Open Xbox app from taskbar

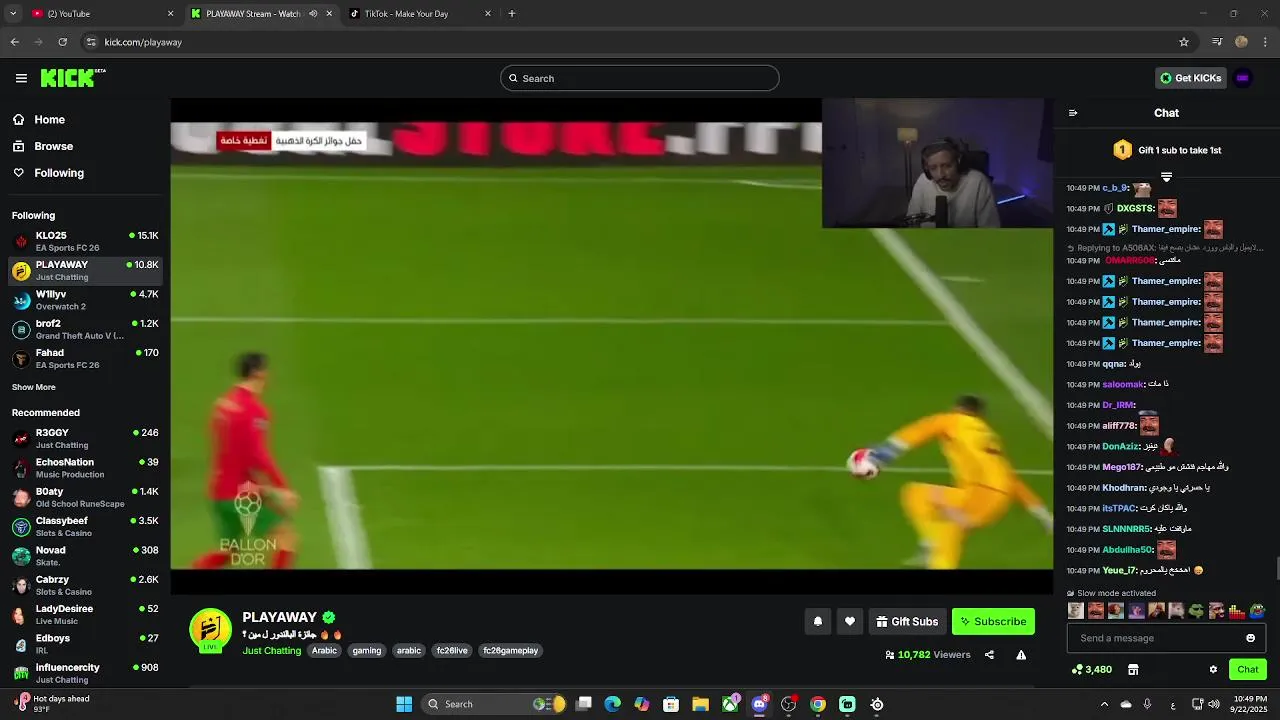730,704
